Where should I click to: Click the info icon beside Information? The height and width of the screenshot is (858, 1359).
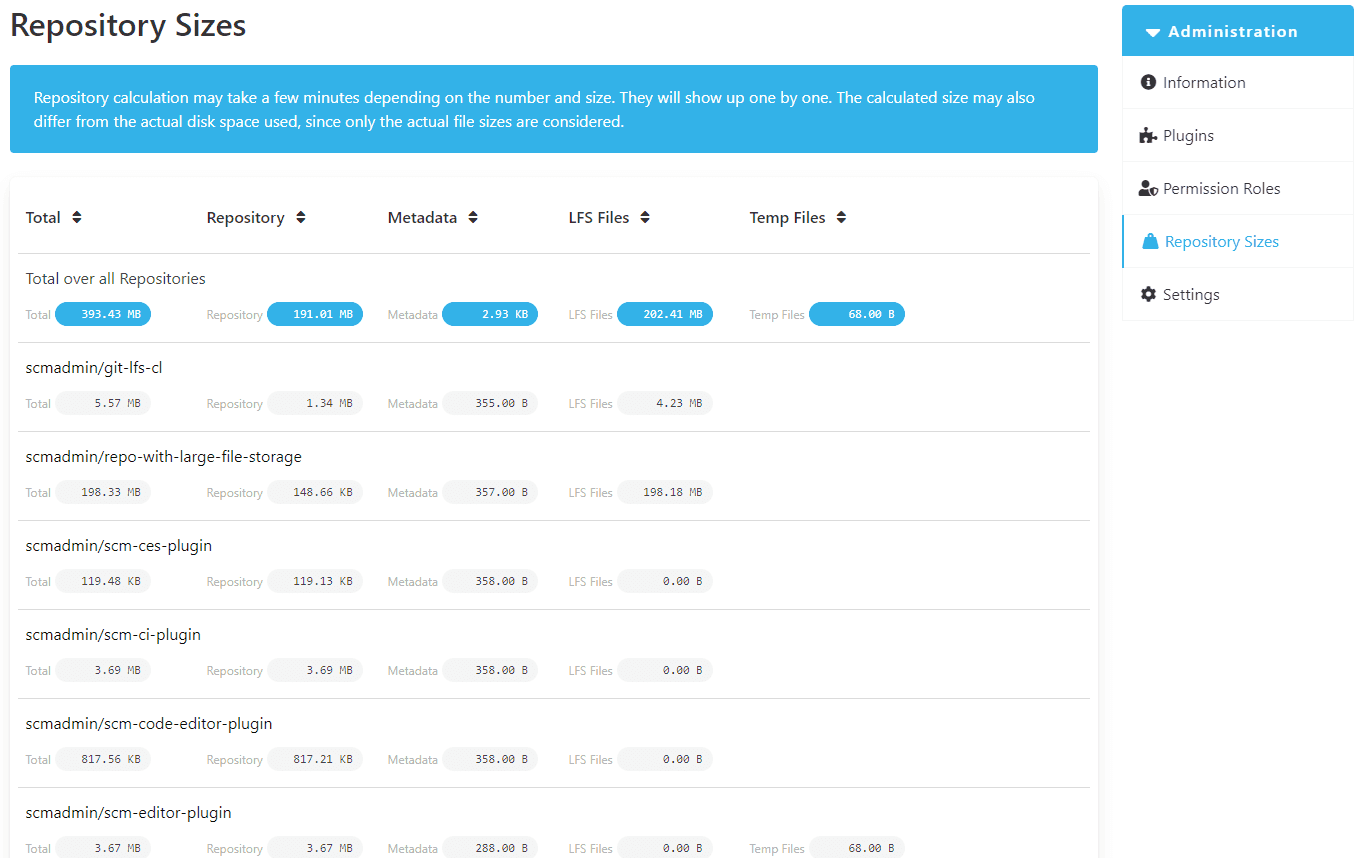tap(1147, 82)
